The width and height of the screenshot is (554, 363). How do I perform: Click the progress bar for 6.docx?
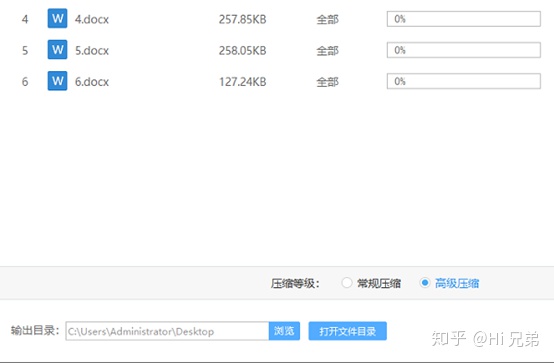click(464, 81)
